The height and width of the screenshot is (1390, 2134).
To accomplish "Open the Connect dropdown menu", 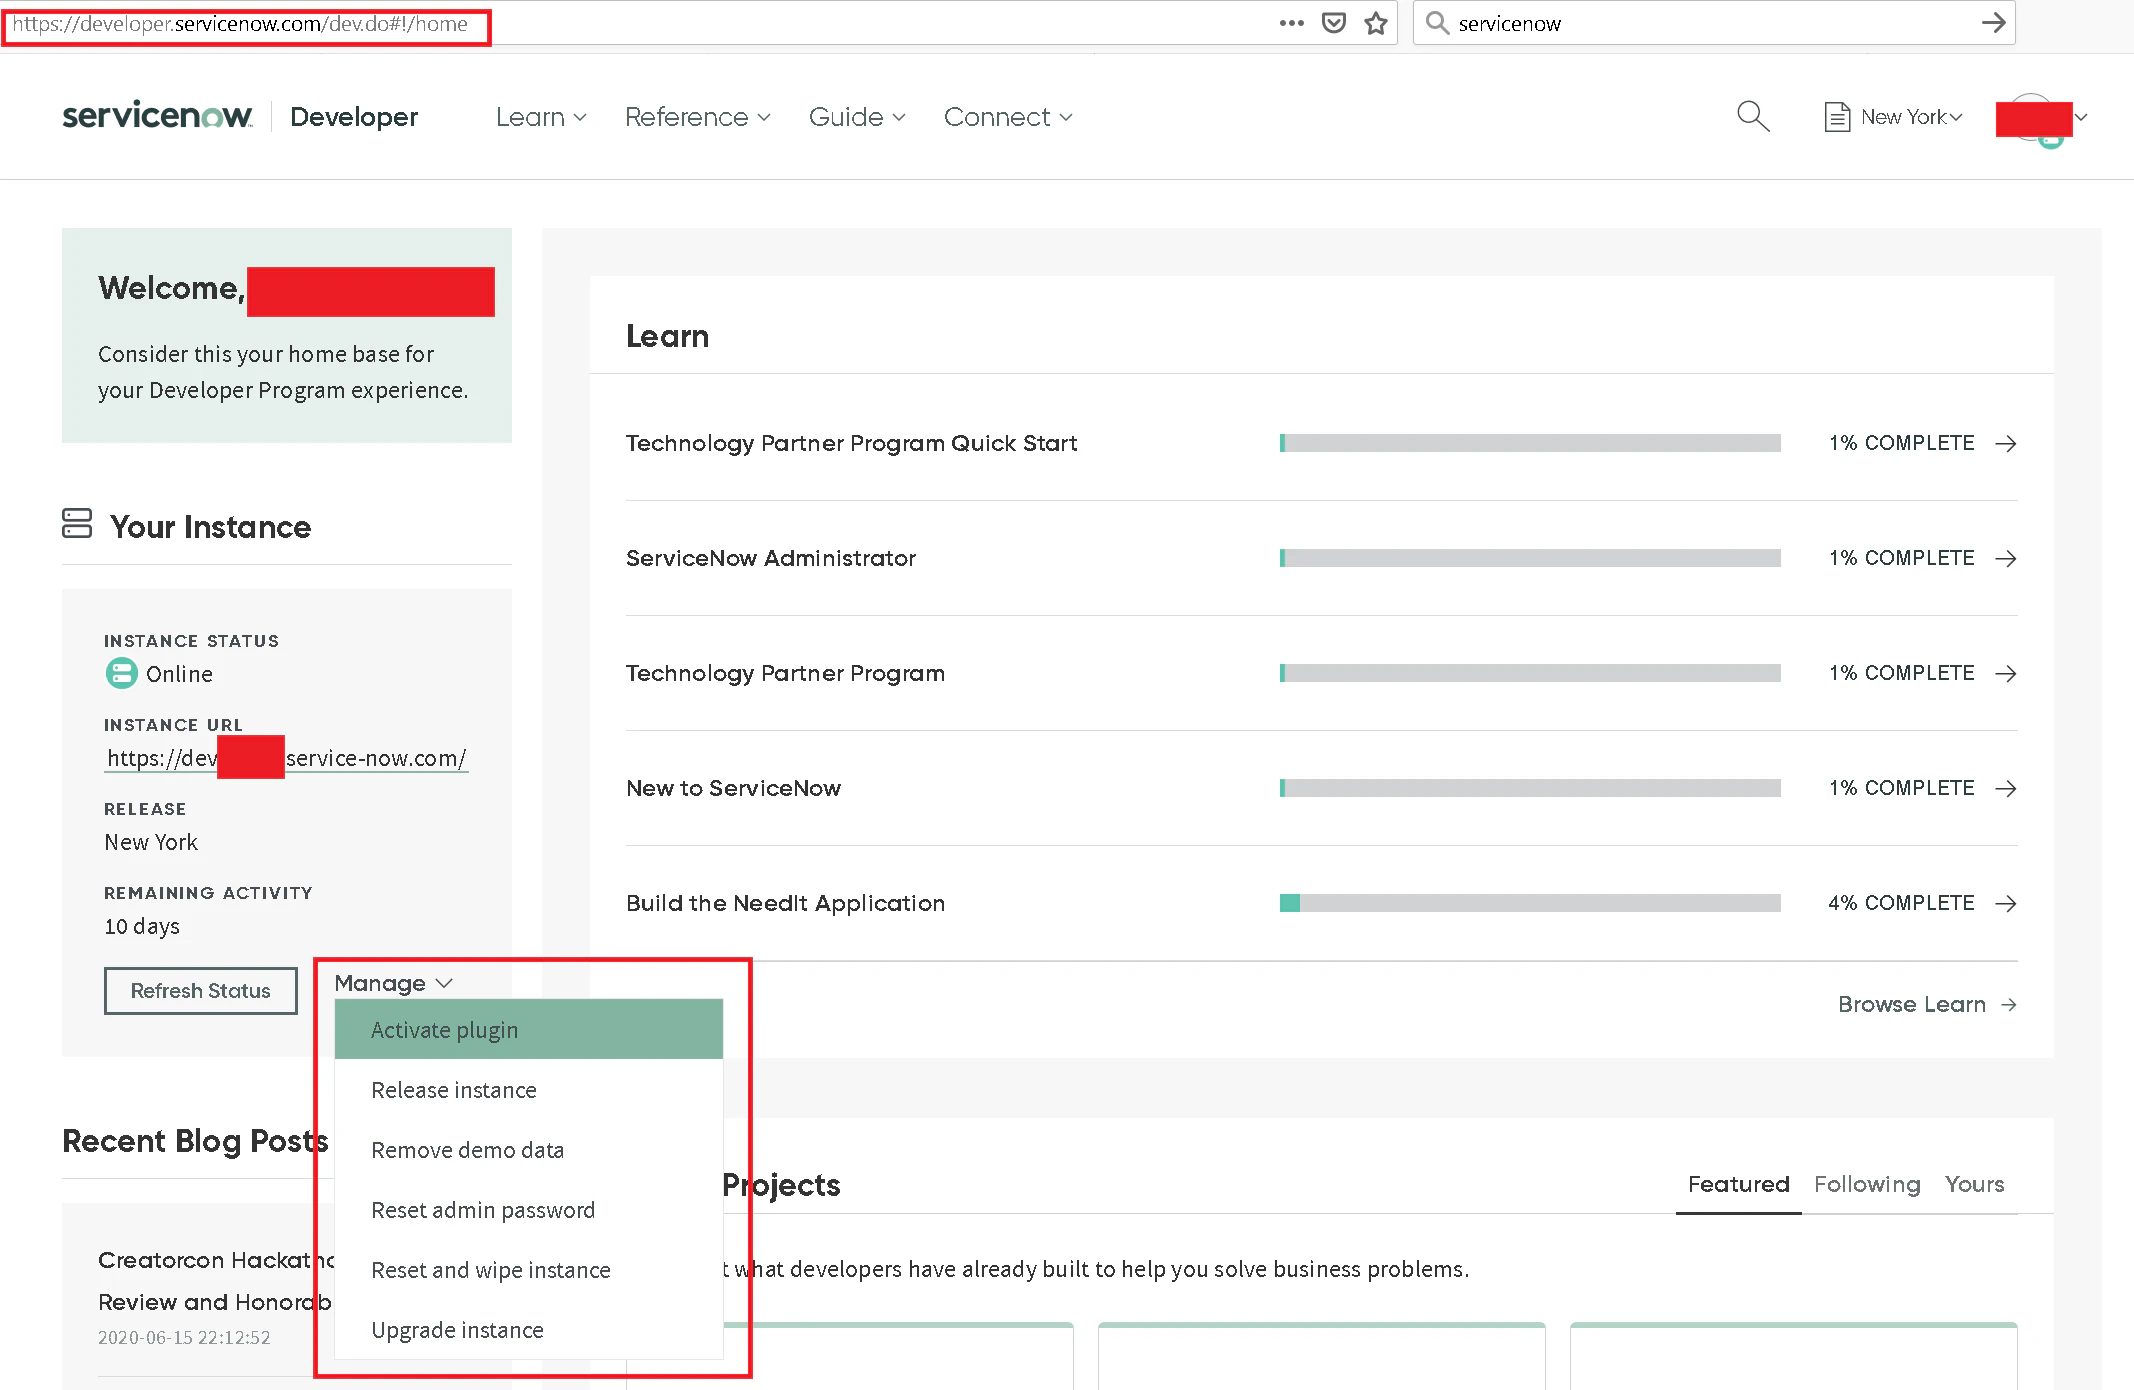I will [x=1007, y=117].
